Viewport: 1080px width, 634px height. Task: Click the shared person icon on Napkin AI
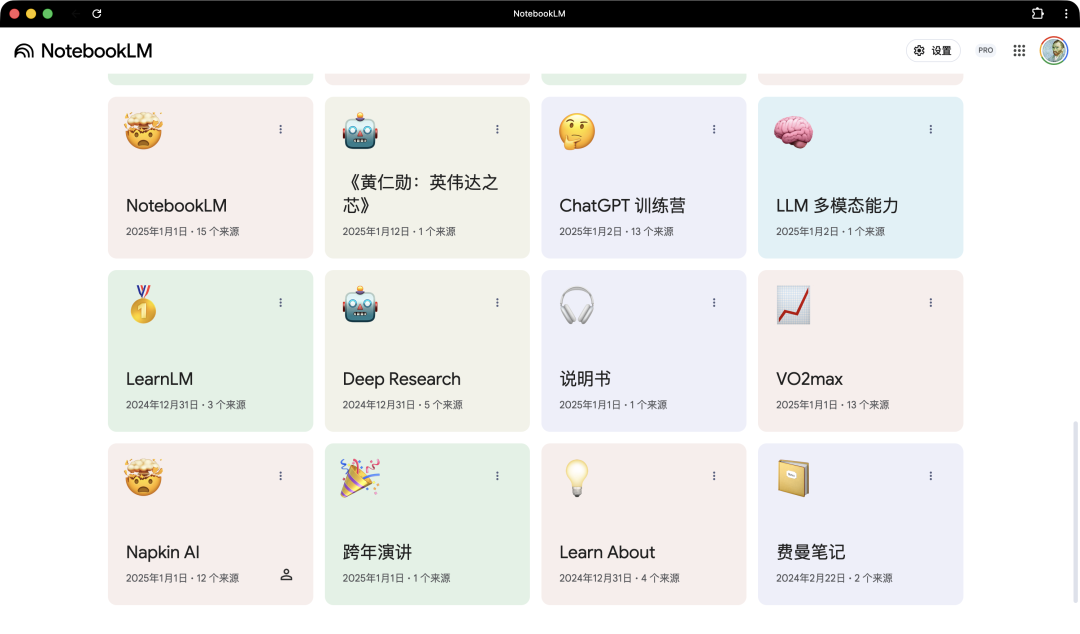pos(287,575)
